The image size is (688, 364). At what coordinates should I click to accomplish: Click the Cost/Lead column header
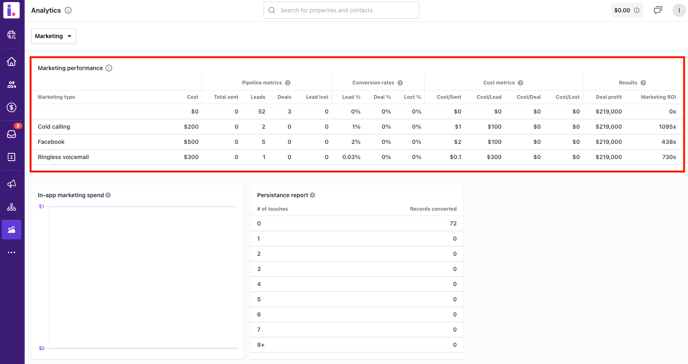coord(489,97)
